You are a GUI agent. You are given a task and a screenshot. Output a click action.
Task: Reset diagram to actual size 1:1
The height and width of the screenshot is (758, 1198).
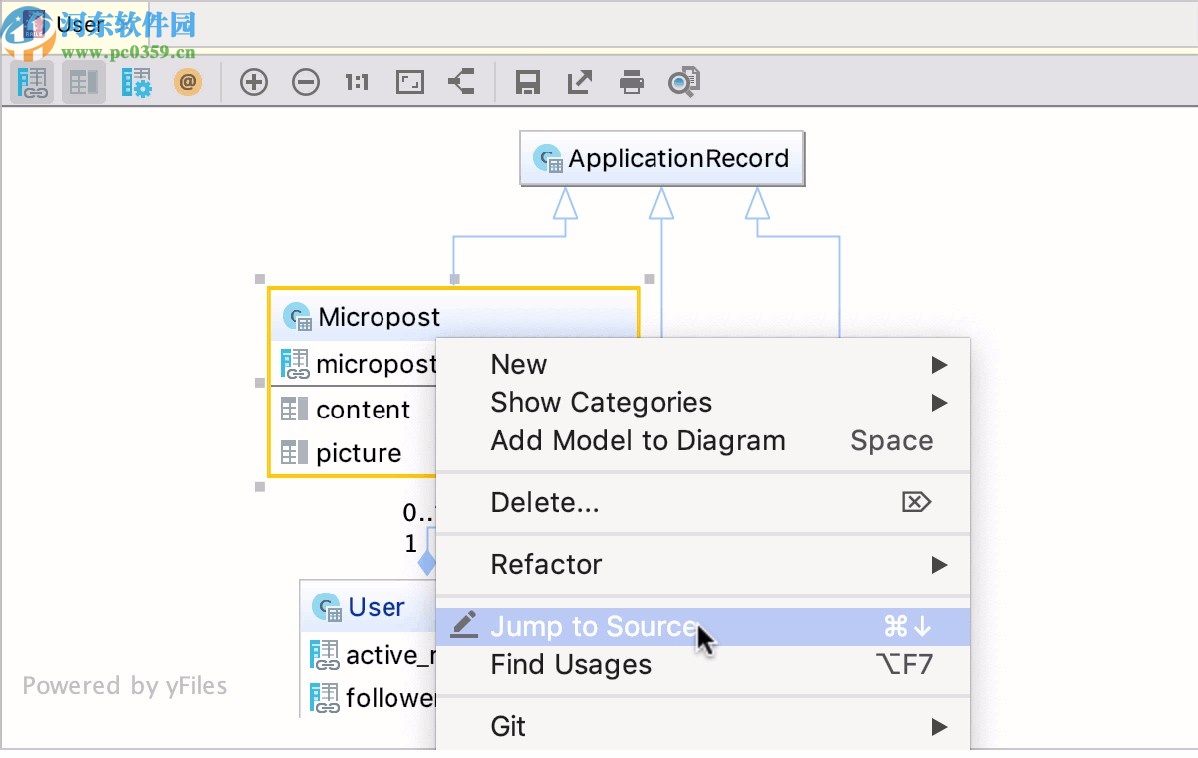pyautogui.click(x=357, y=82)
